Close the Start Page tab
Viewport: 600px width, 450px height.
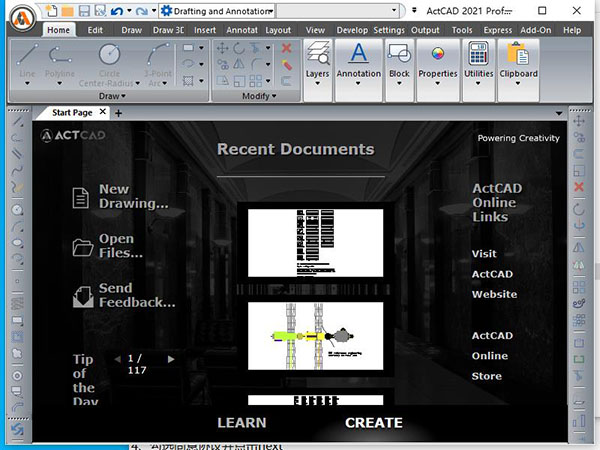point(103,112)
